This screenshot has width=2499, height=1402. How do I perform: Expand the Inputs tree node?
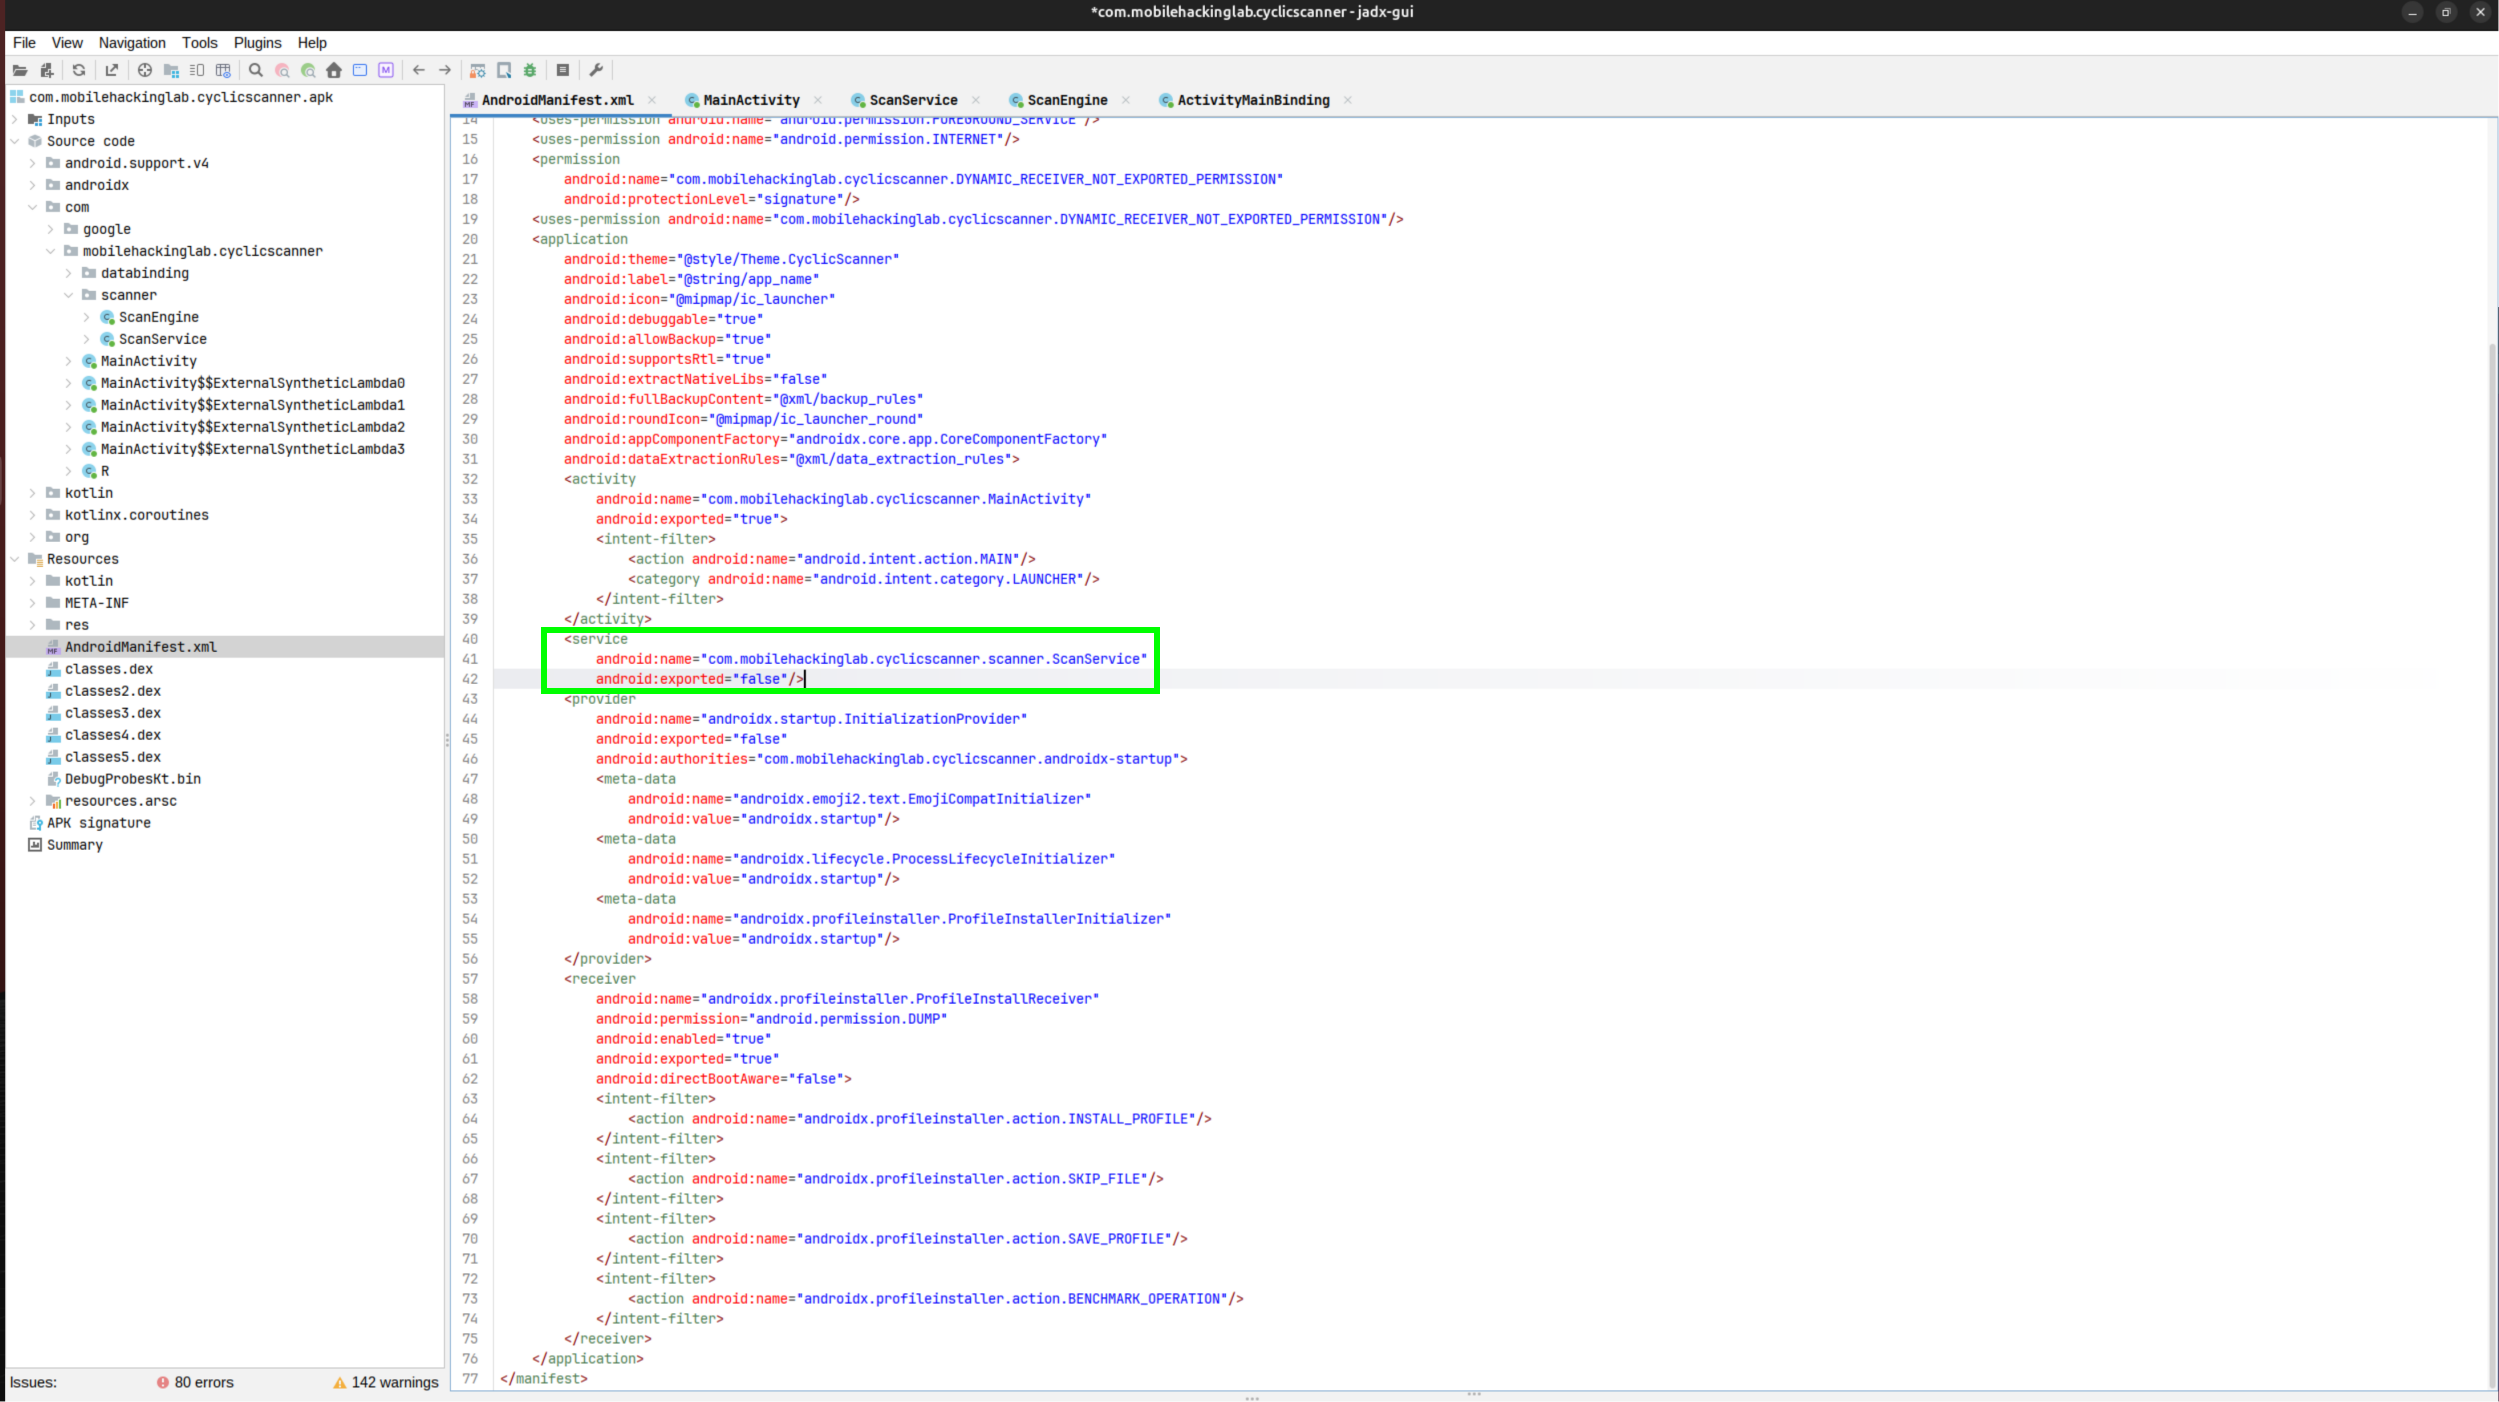pyautogui.click(x=15, y=119)
